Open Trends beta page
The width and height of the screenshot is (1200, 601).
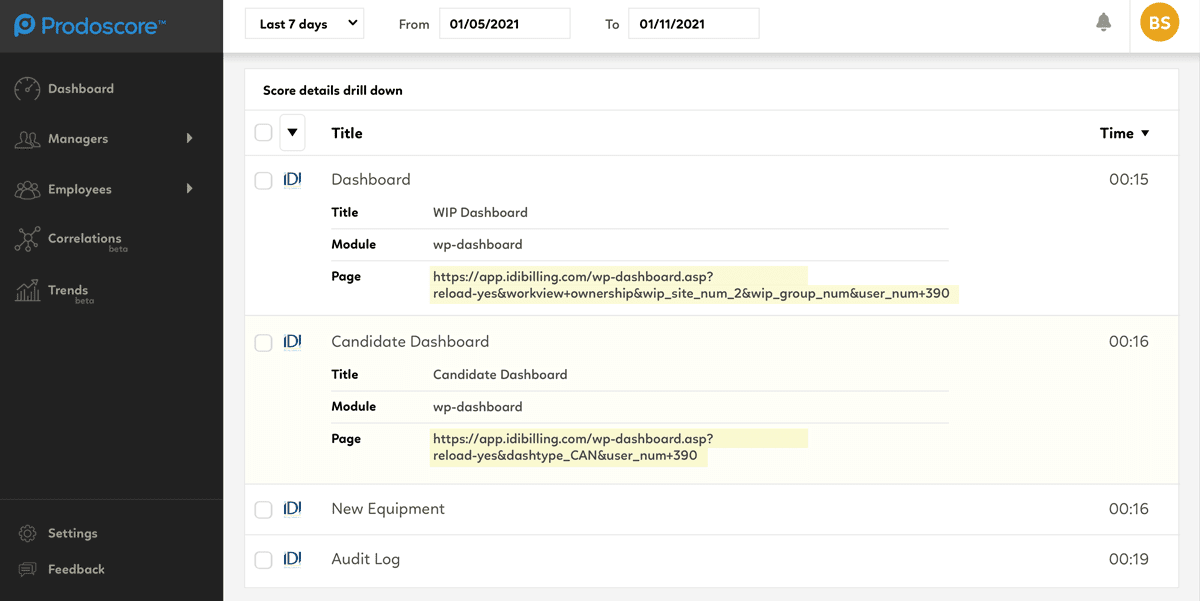point(70,292)
